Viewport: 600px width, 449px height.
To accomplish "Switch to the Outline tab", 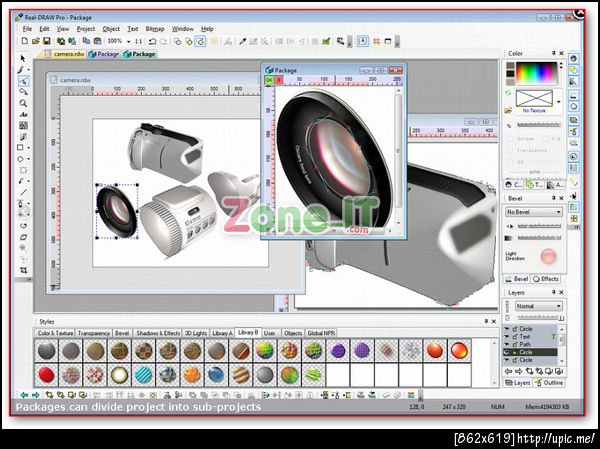I will 549,383.
